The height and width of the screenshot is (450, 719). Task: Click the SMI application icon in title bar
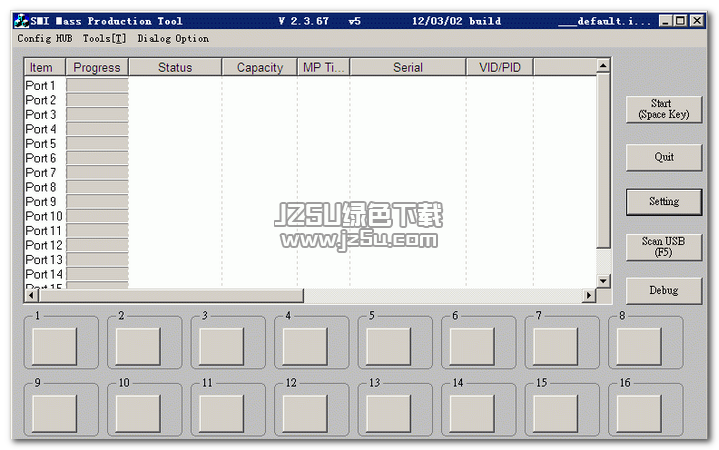(x=21, y=21)
